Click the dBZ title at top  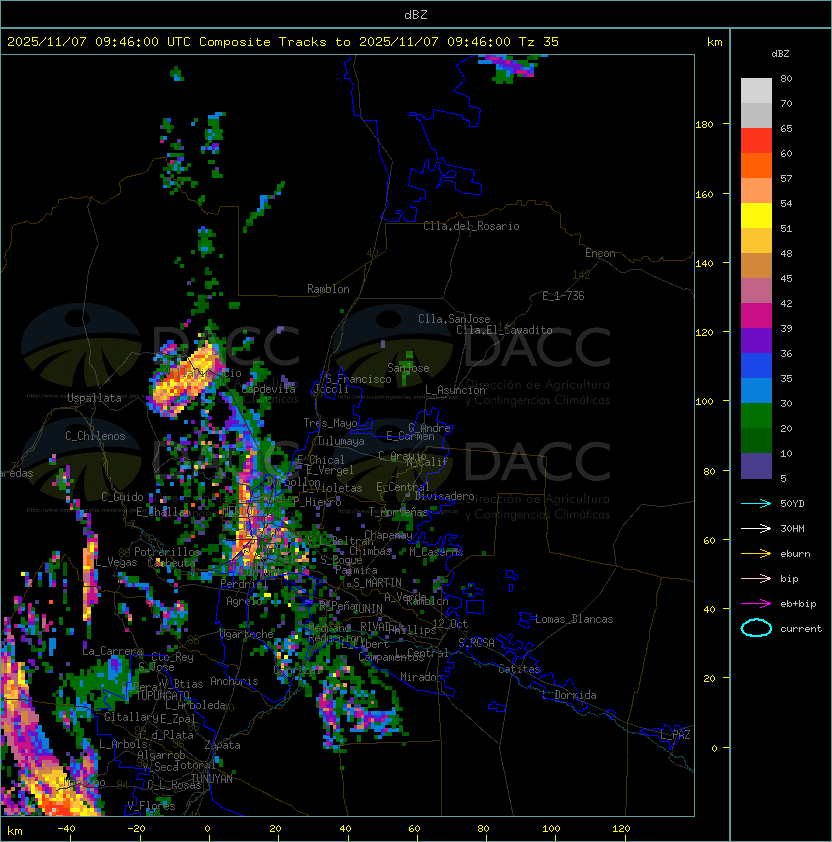click(x=416, y=14)
